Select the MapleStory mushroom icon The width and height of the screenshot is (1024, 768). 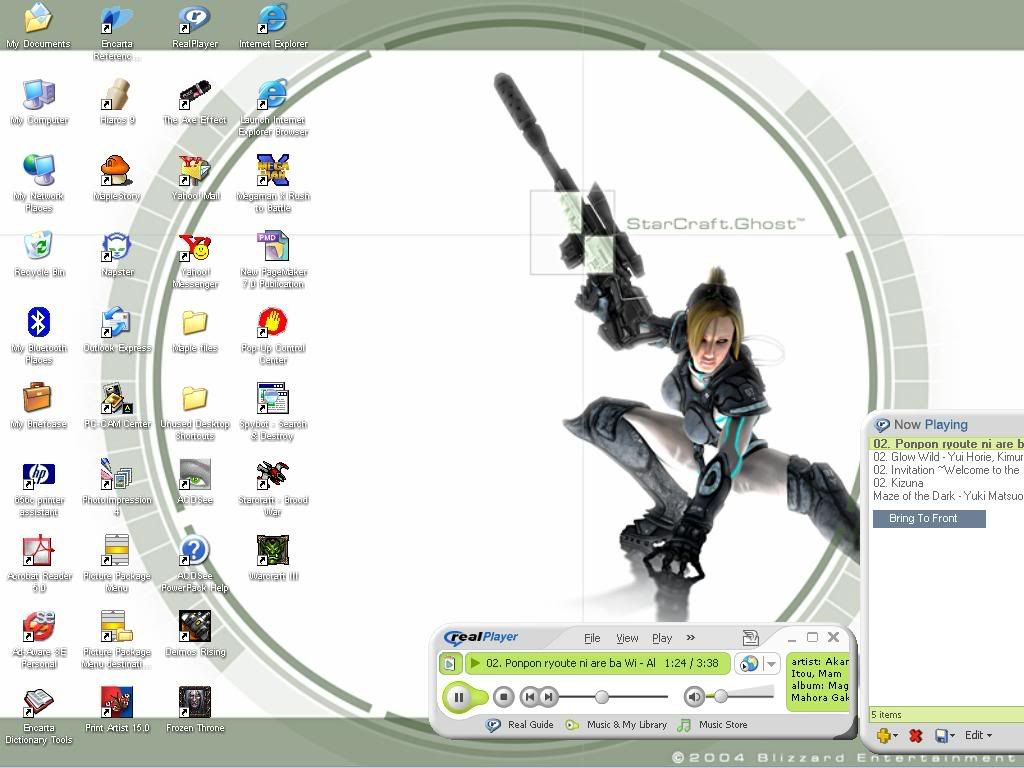[x=117, y=178]
